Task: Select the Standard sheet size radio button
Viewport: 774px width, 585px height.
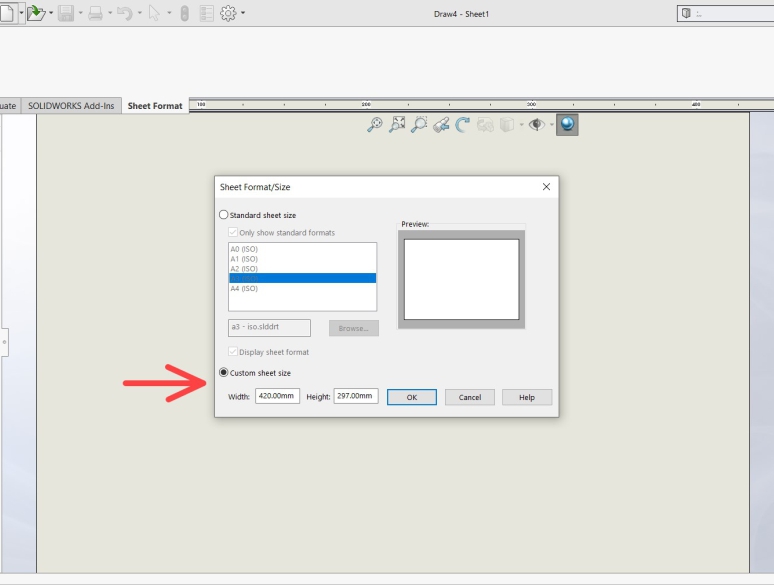Action: click(224, 215)
